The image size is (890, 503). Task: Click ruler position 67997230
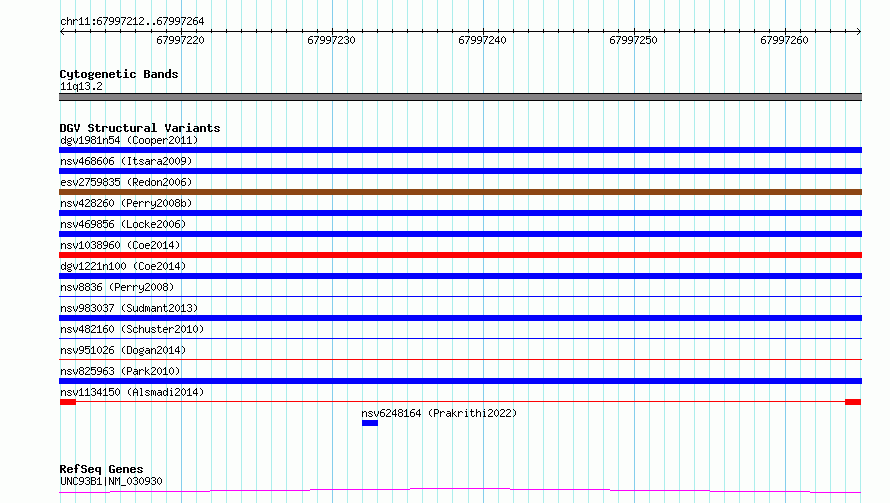[x=331, y=40]
